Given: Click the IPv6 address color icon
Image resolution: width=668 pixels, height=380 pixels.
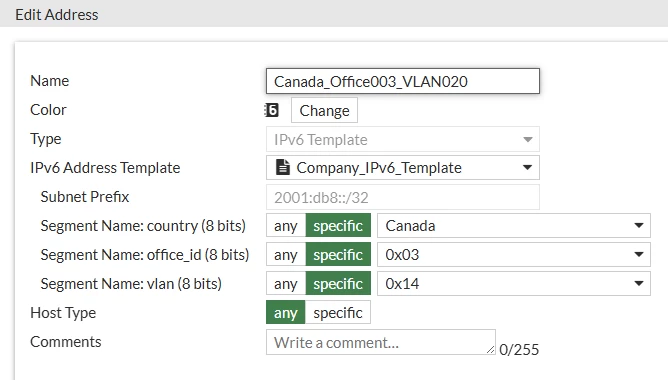Looking at the screenshot, I should [271, 110].
